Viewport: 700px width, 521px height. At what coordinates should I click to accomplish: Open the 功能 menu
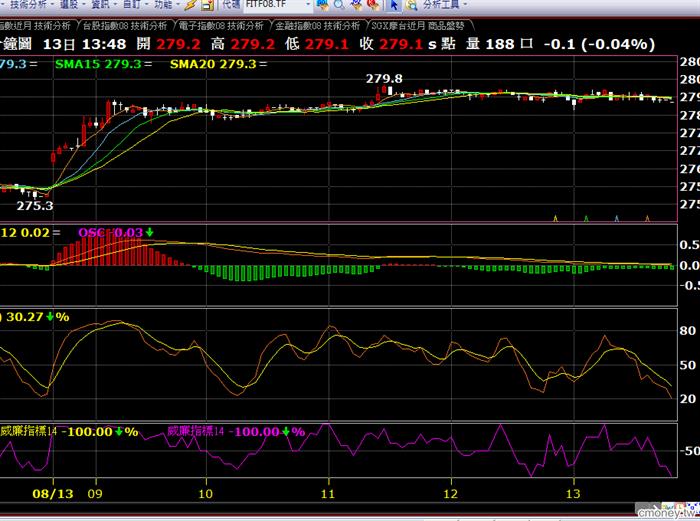pyautogui.click(x=167, y=5)
